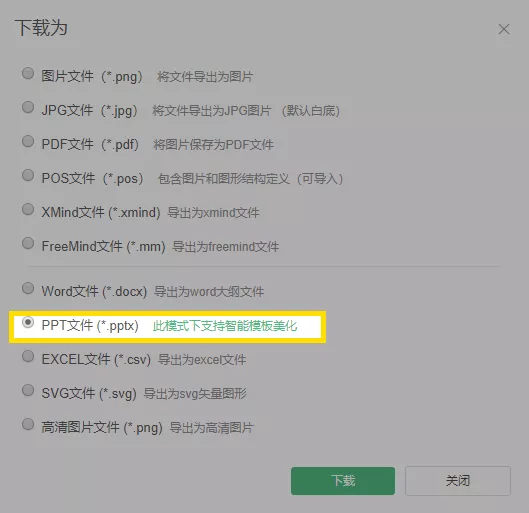The height and width of the screenshot is (513, 529).
Task: Pick the POS文件 (*.pos) radio button
Action: point(28,175)
